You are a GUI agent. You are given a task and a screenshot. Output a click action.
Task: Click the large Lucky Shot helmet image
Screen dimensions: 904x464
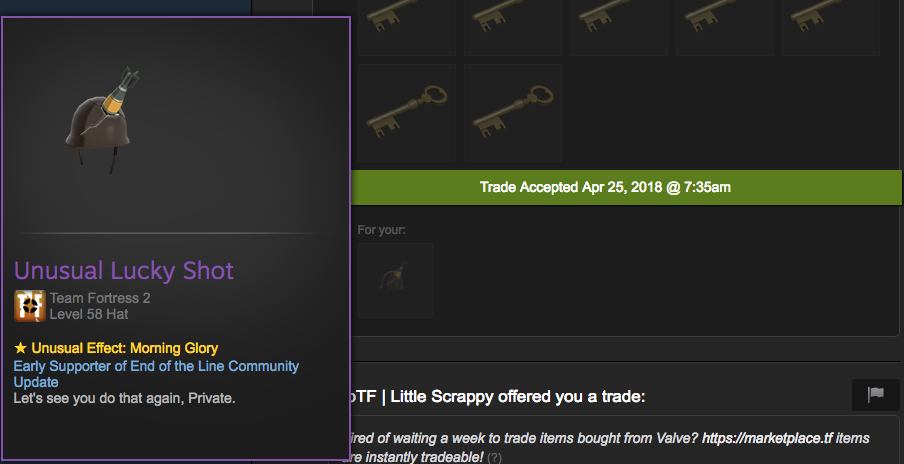[x=102, y=119]
